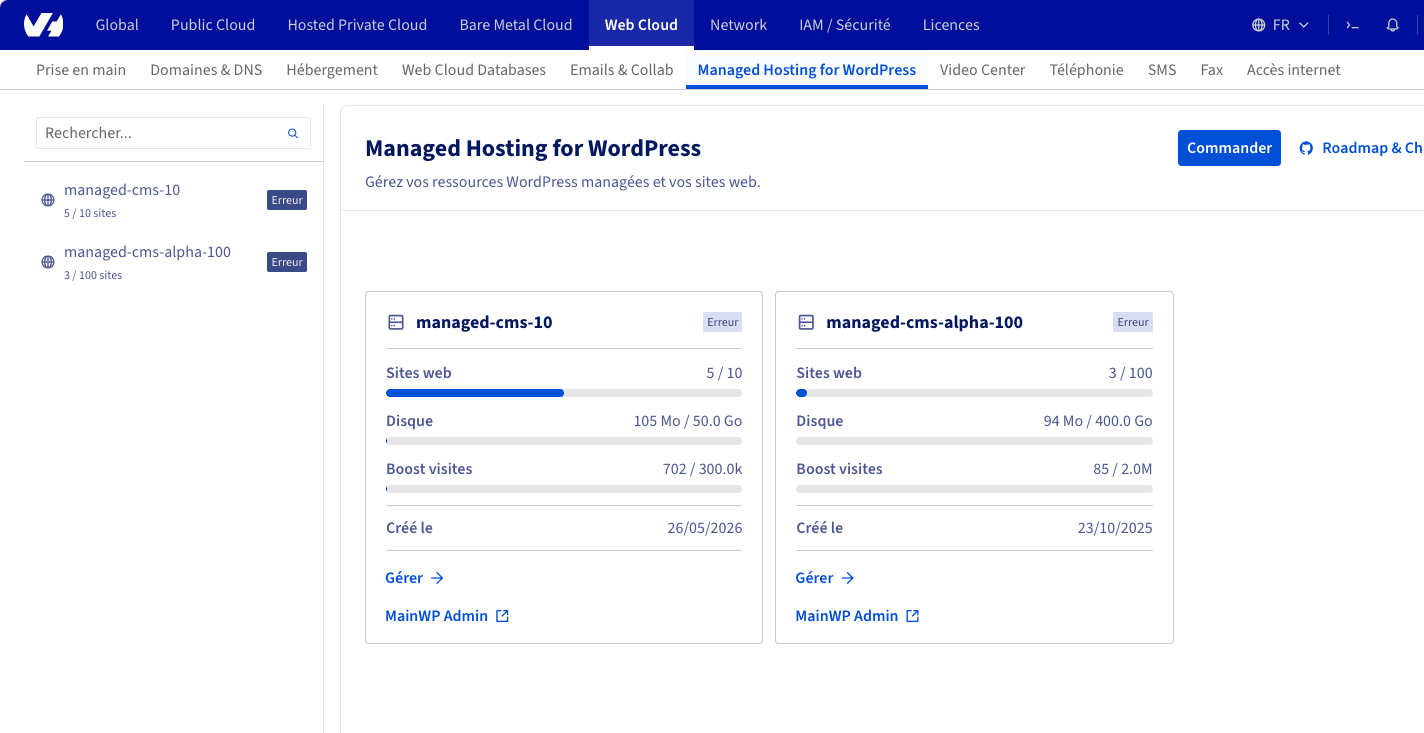
Task: Click Disque progress bar on managed-cms-10
Action: tap(564, 441)
